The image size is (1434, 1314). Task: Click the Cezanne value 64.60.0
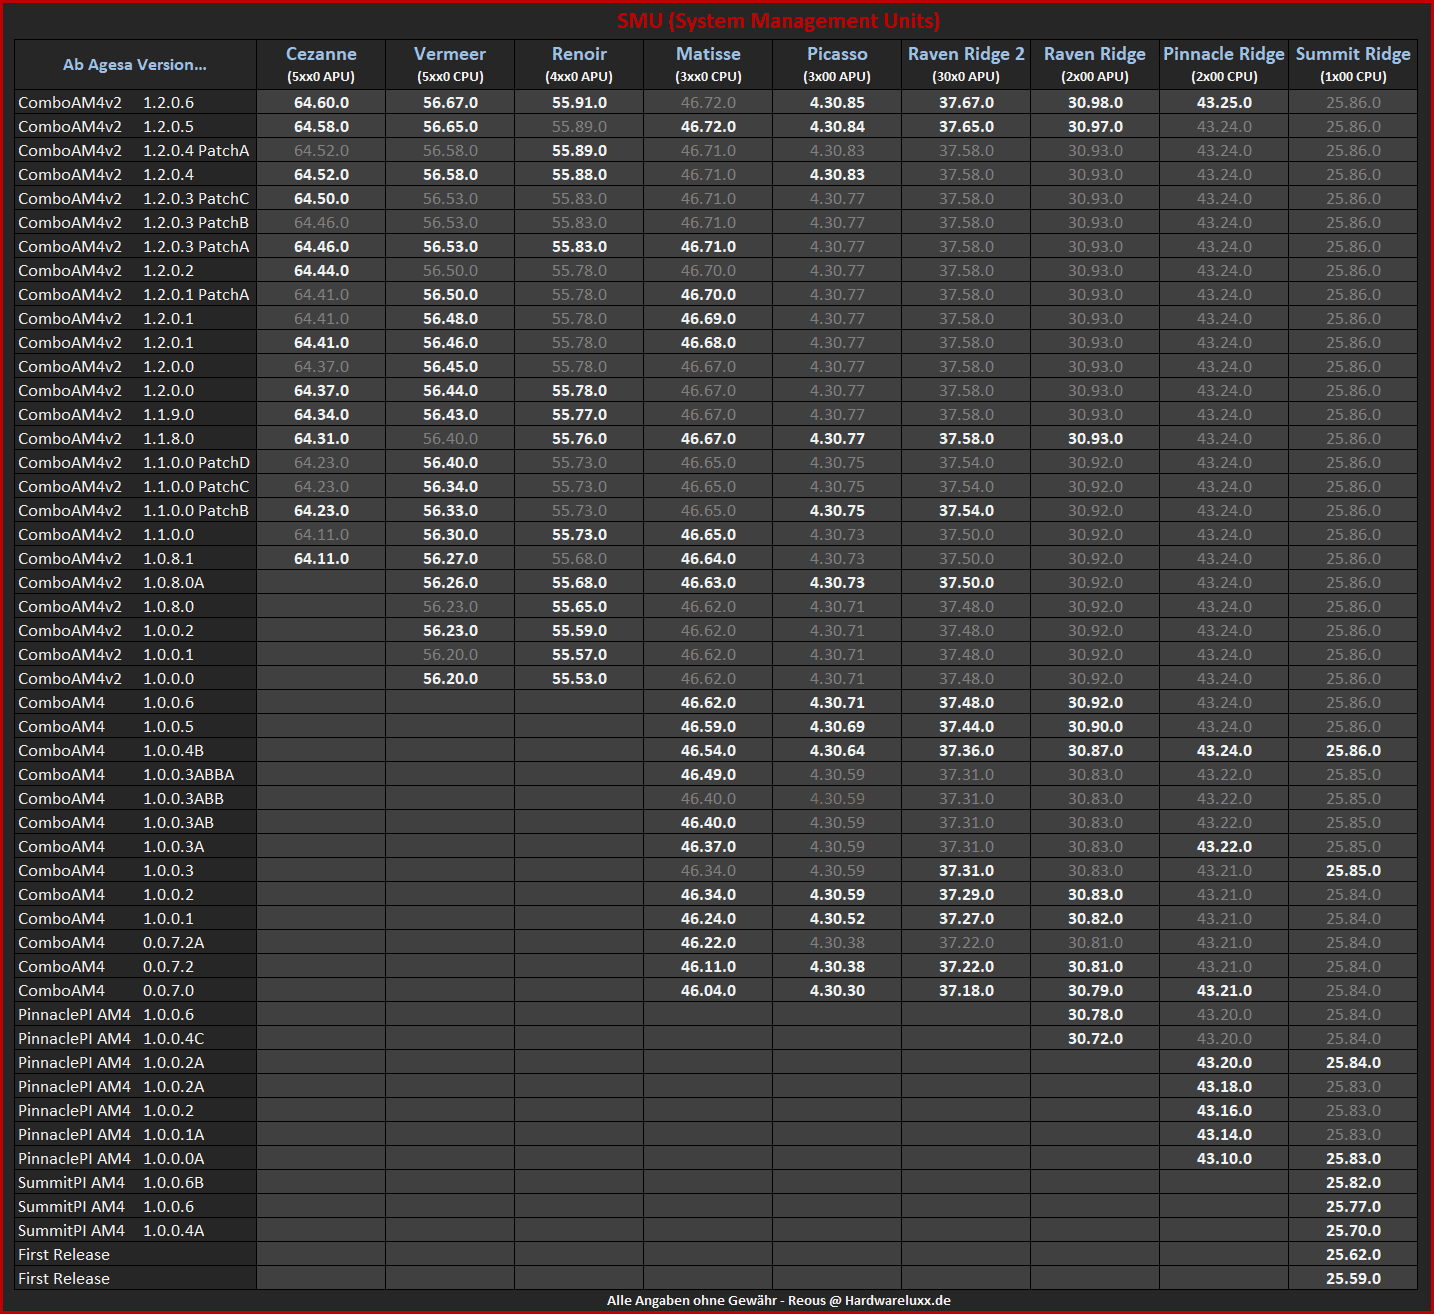click(x=321, y=102)
